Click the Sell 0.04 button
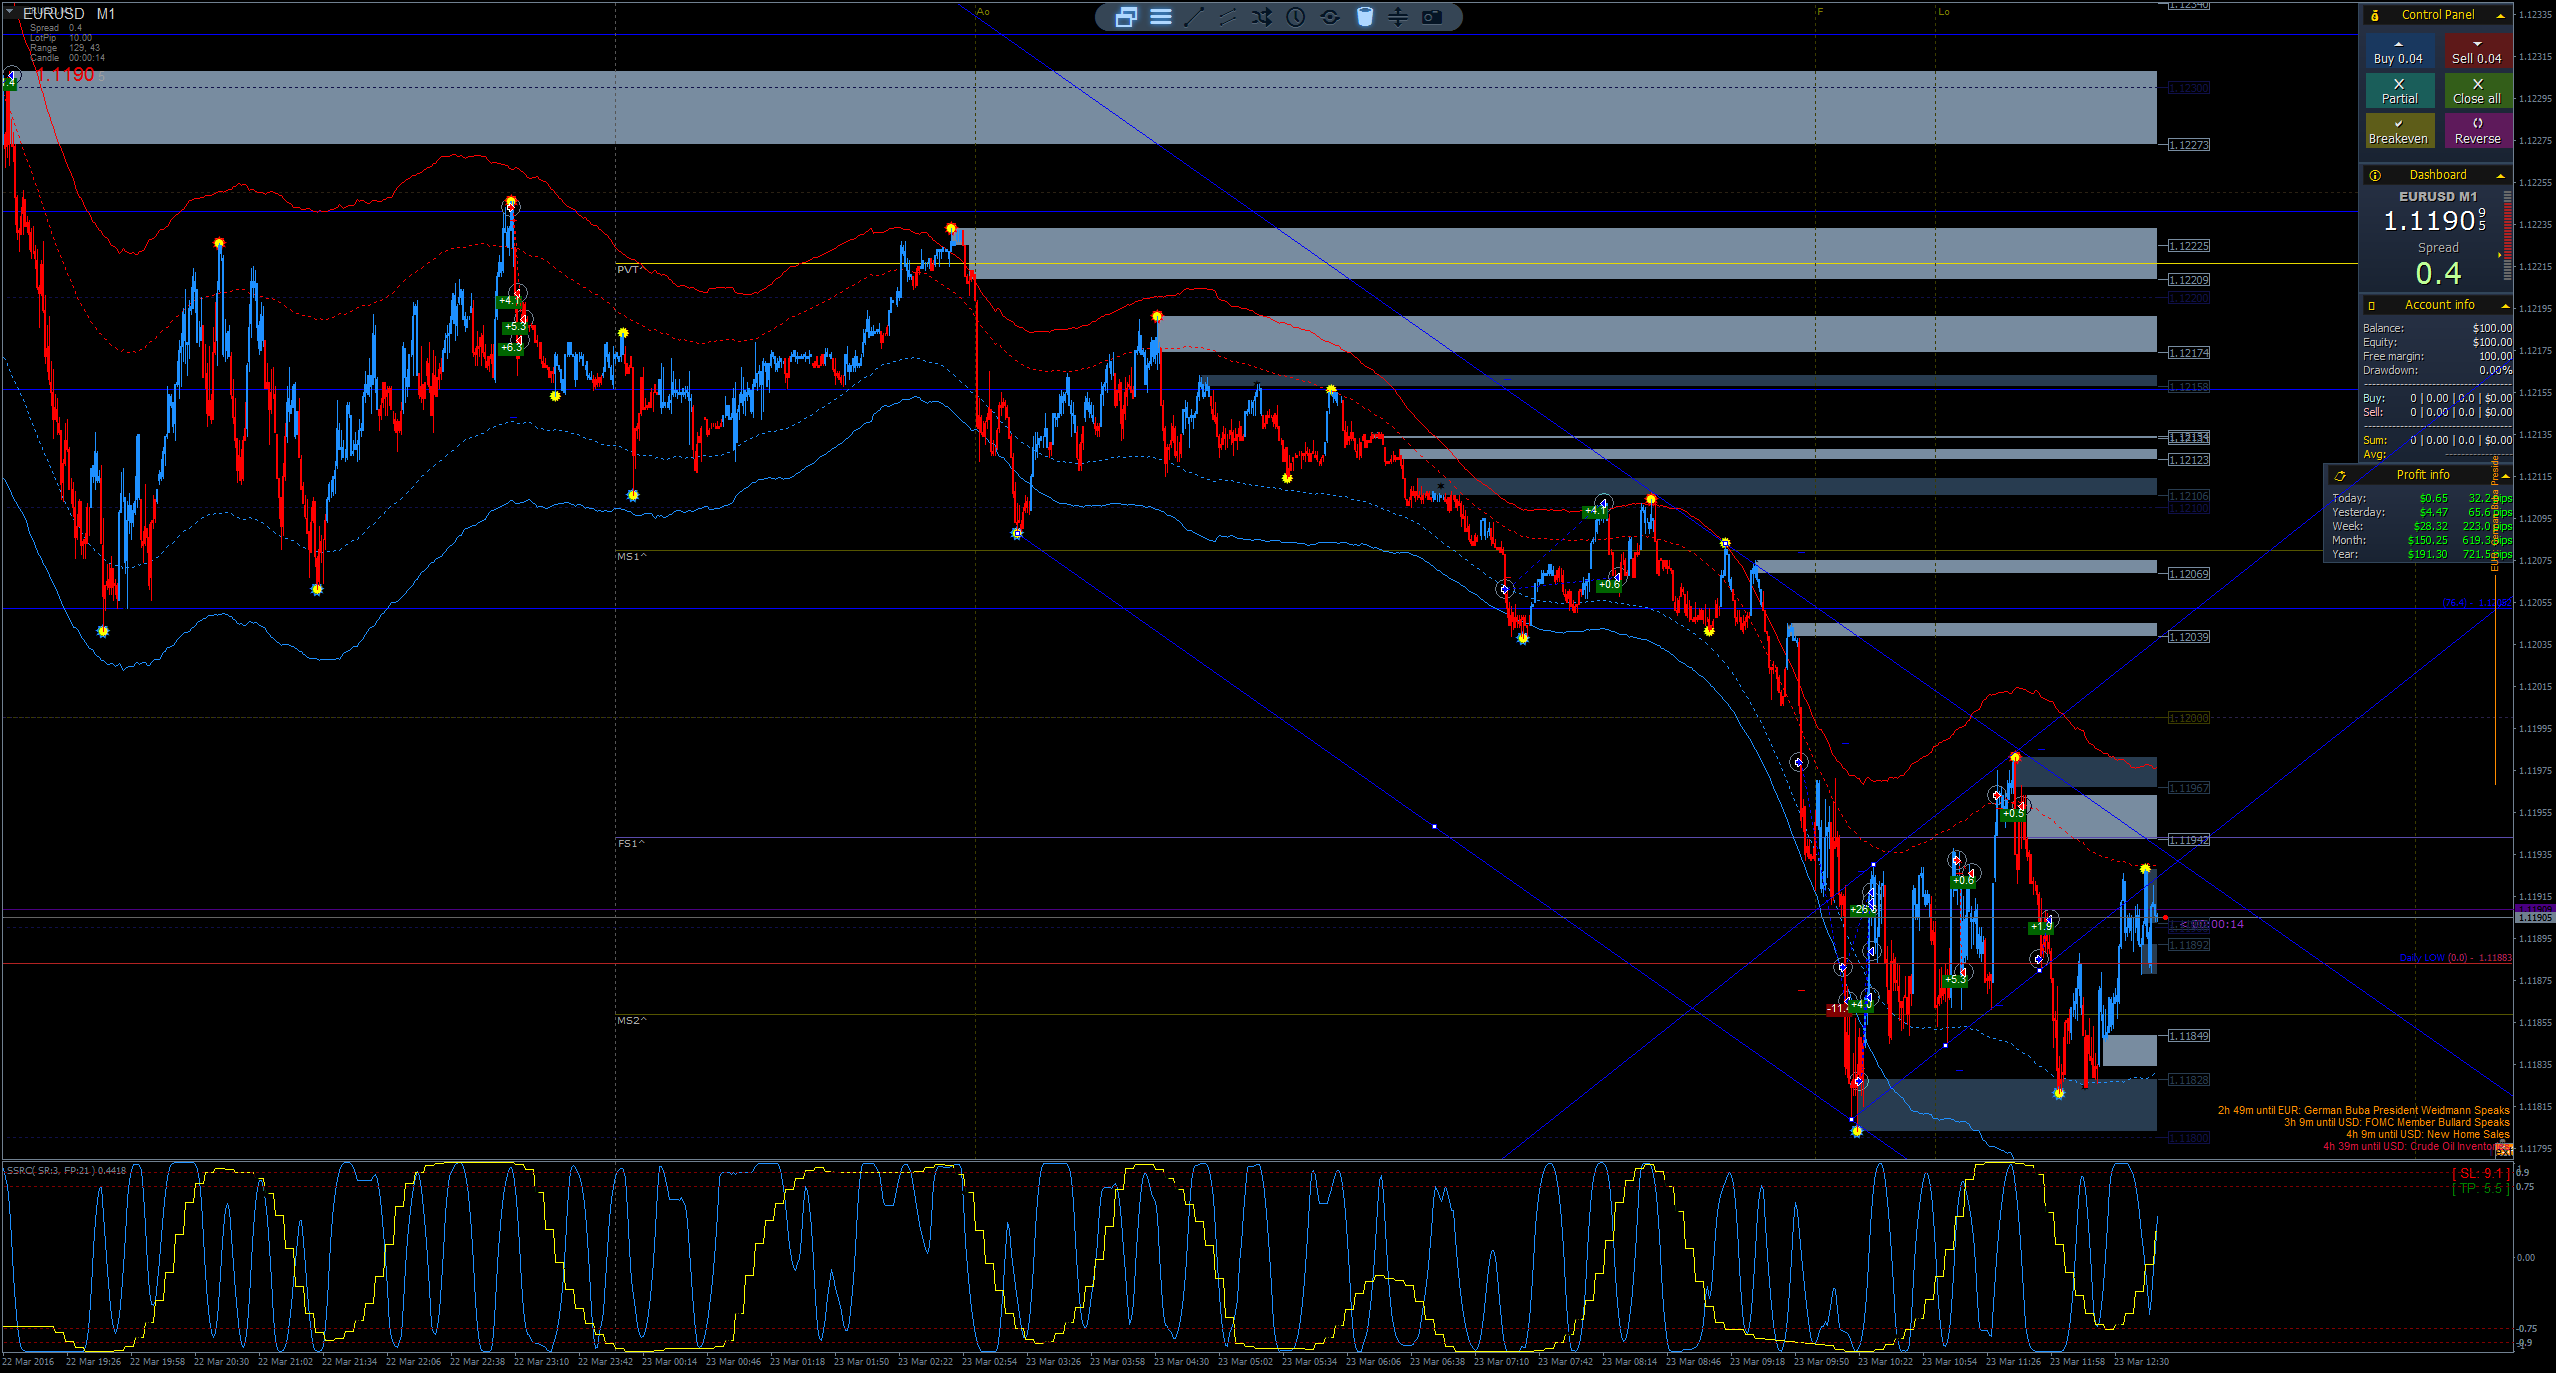The height and width of the screenshot is (1373, 2556). [x=2477, y=52]
